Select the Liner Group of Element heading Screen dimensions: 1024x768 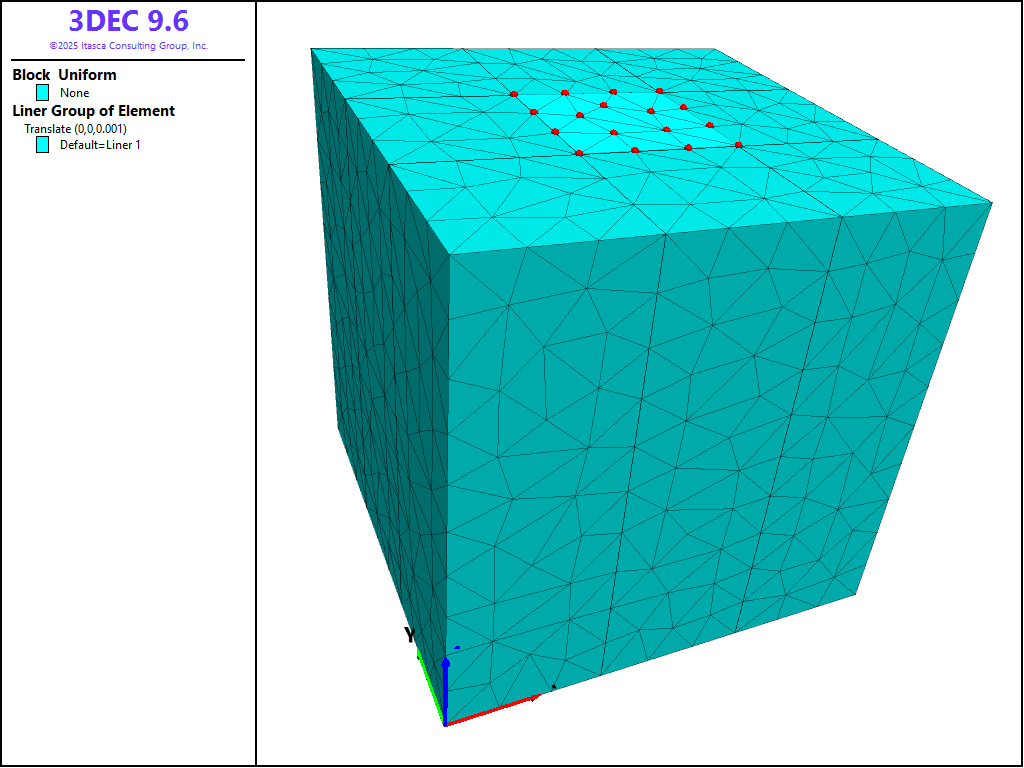coord(93,111)
